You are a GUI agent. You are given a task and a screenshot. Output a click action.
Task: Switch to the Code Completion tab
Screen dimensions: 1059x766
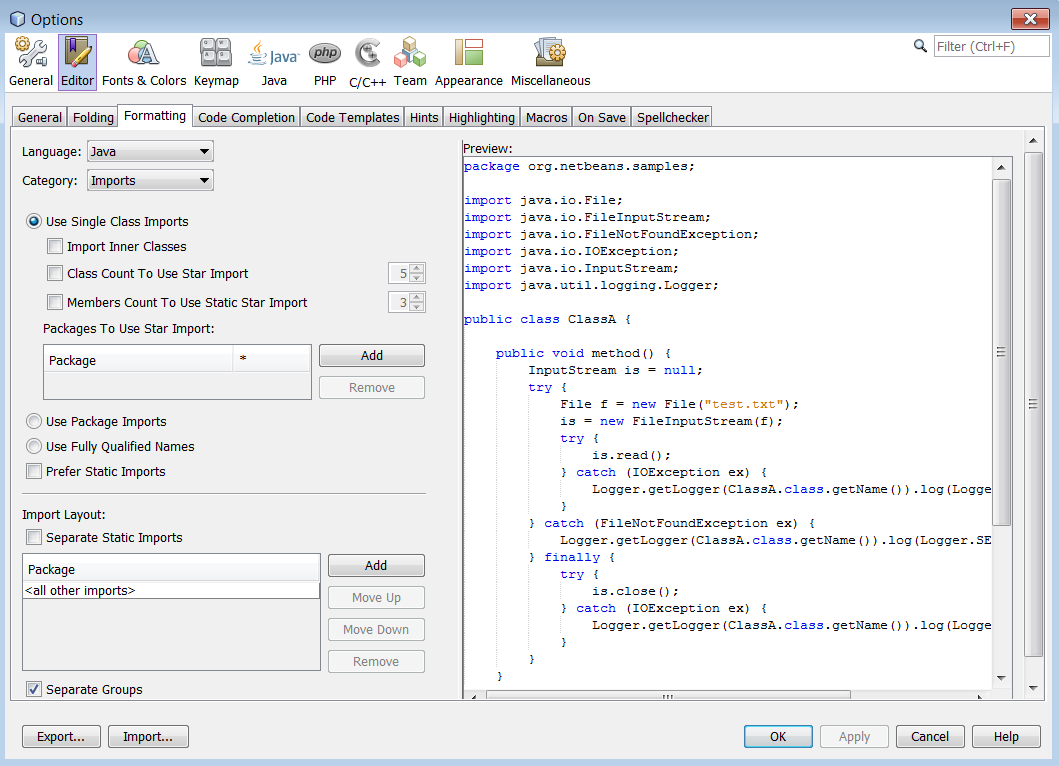point(246,117)
